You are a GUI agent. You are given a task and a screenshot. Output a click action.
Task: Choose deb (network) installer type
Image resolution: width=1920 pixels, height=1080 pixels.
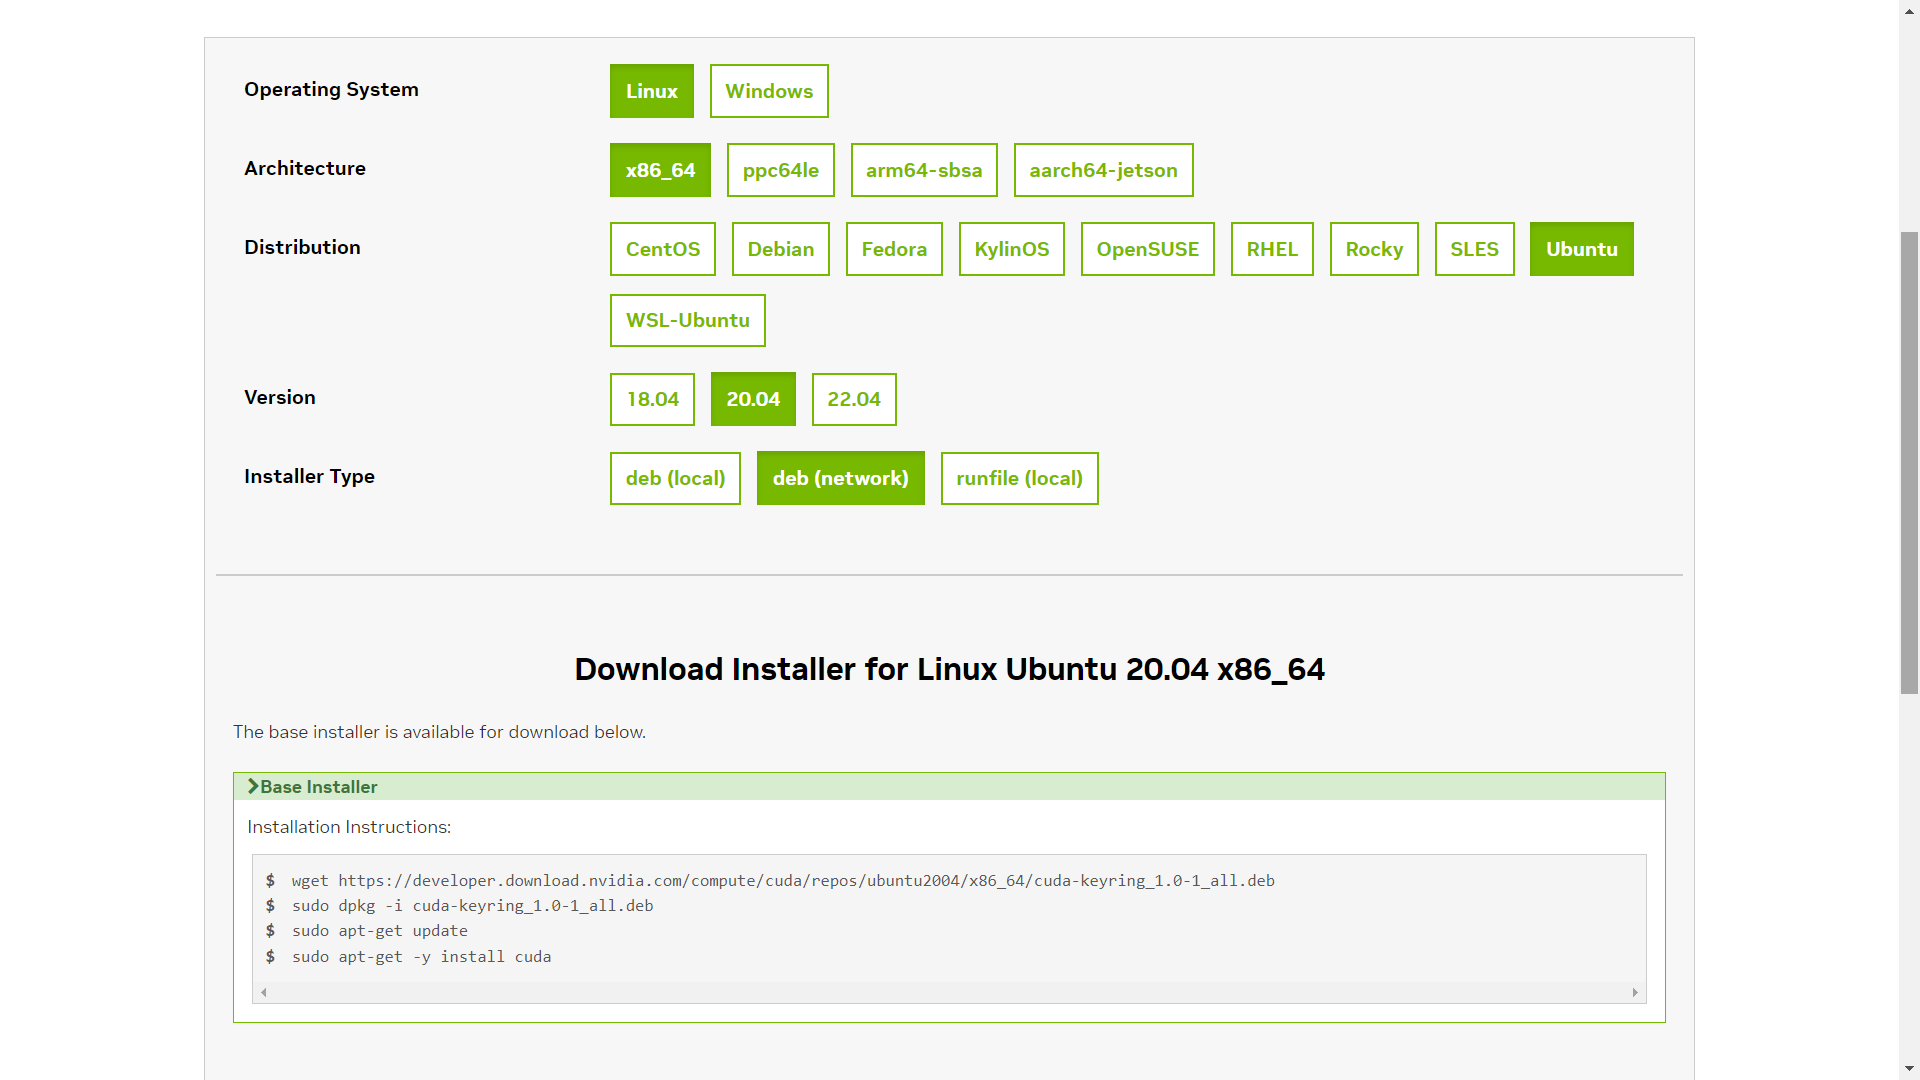coord(841,478)
